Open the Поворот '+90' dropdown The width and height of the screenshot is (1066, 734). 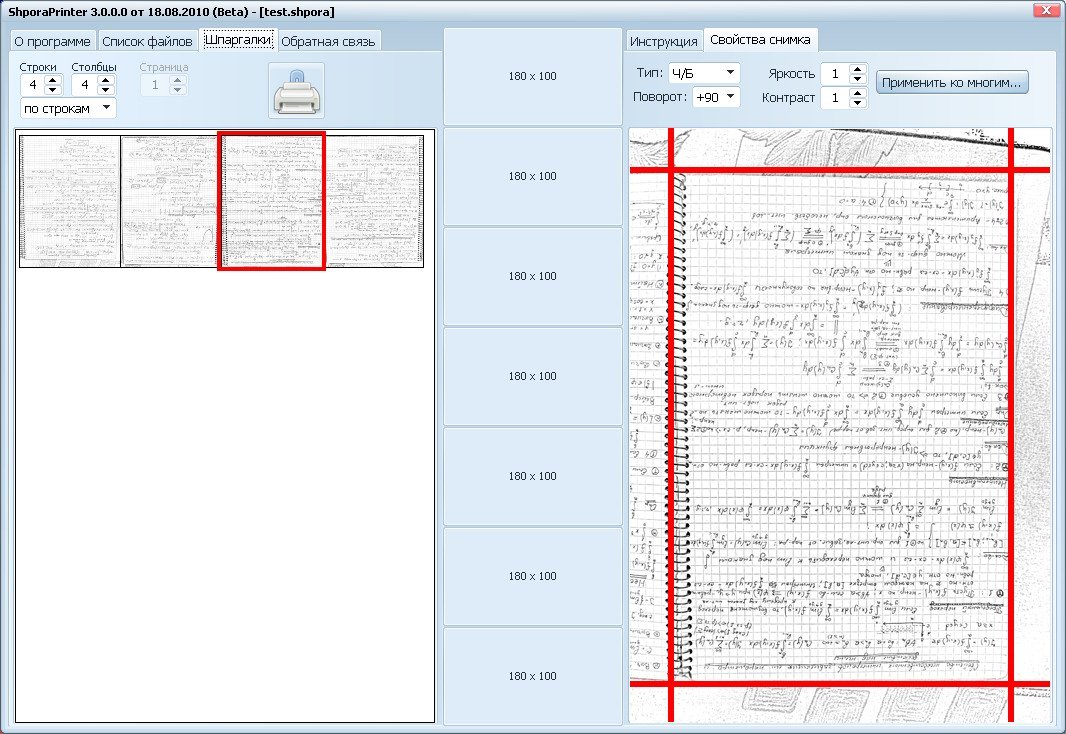point(716,97)
